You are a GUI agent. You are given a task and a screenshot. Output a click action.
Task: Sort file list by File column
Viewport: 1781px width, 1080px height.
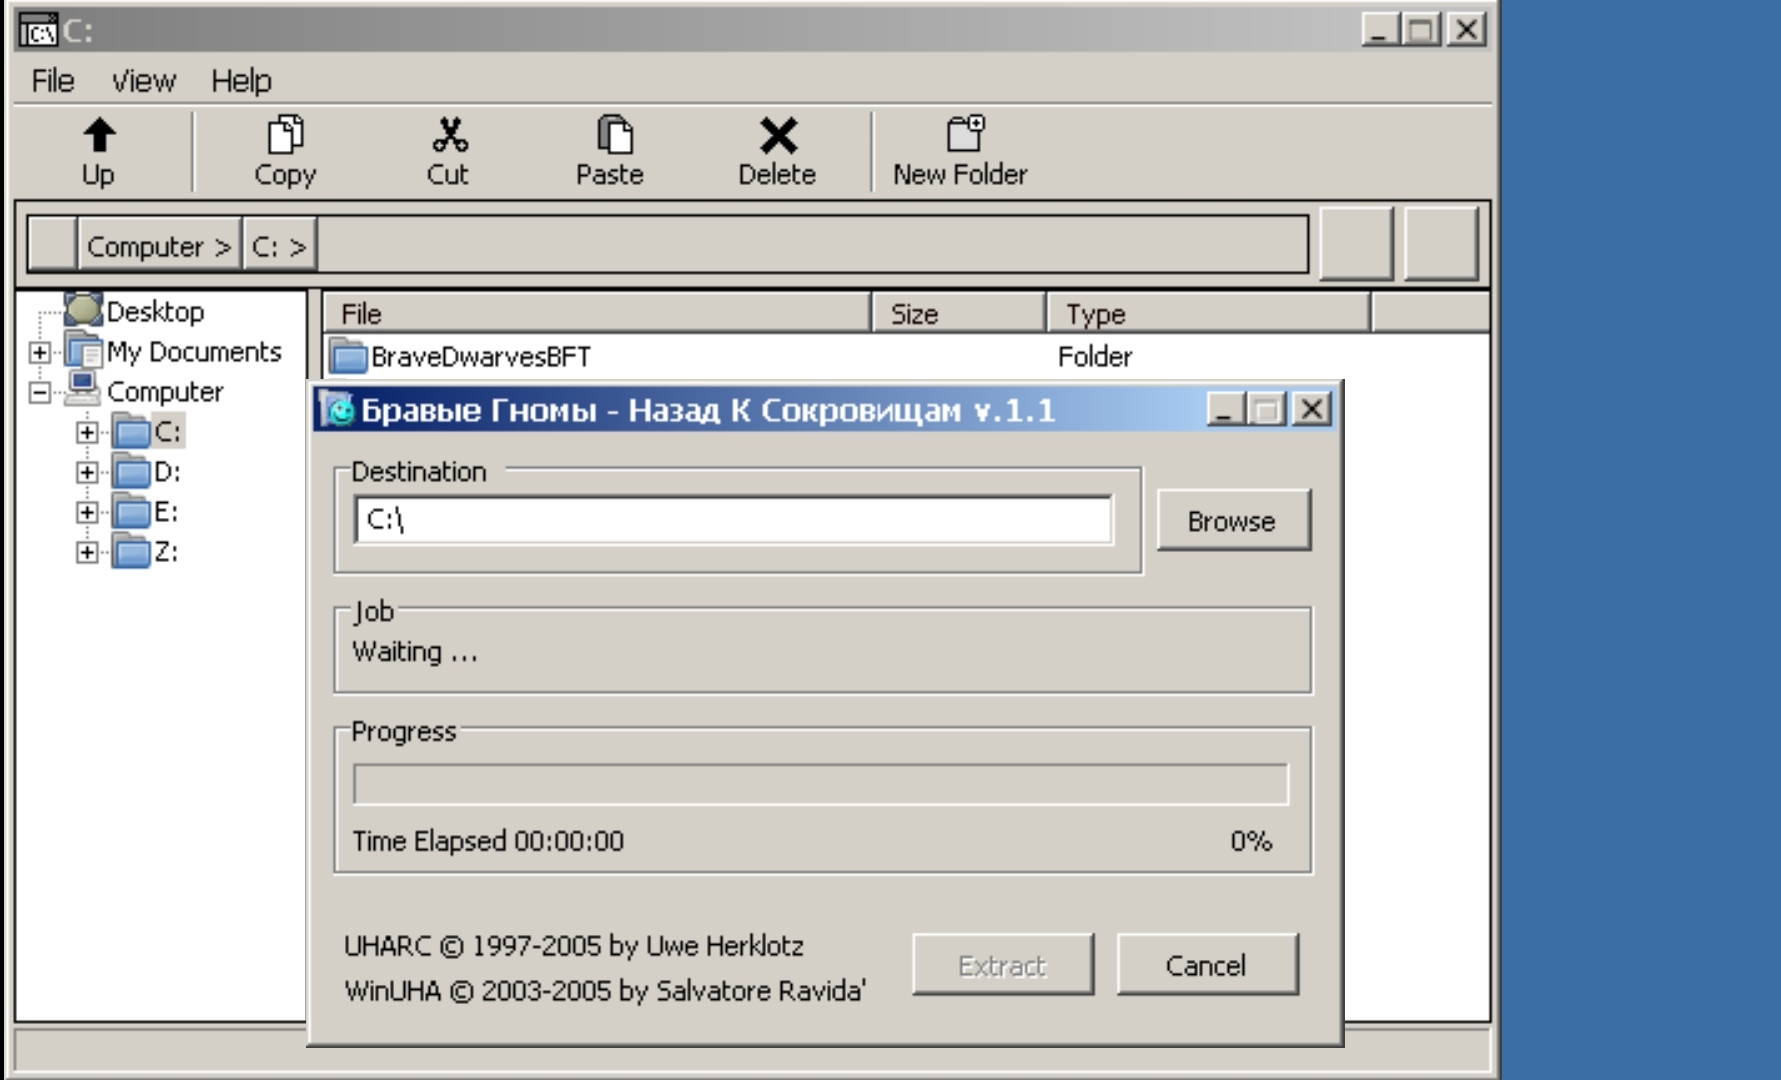click(597, 313)
